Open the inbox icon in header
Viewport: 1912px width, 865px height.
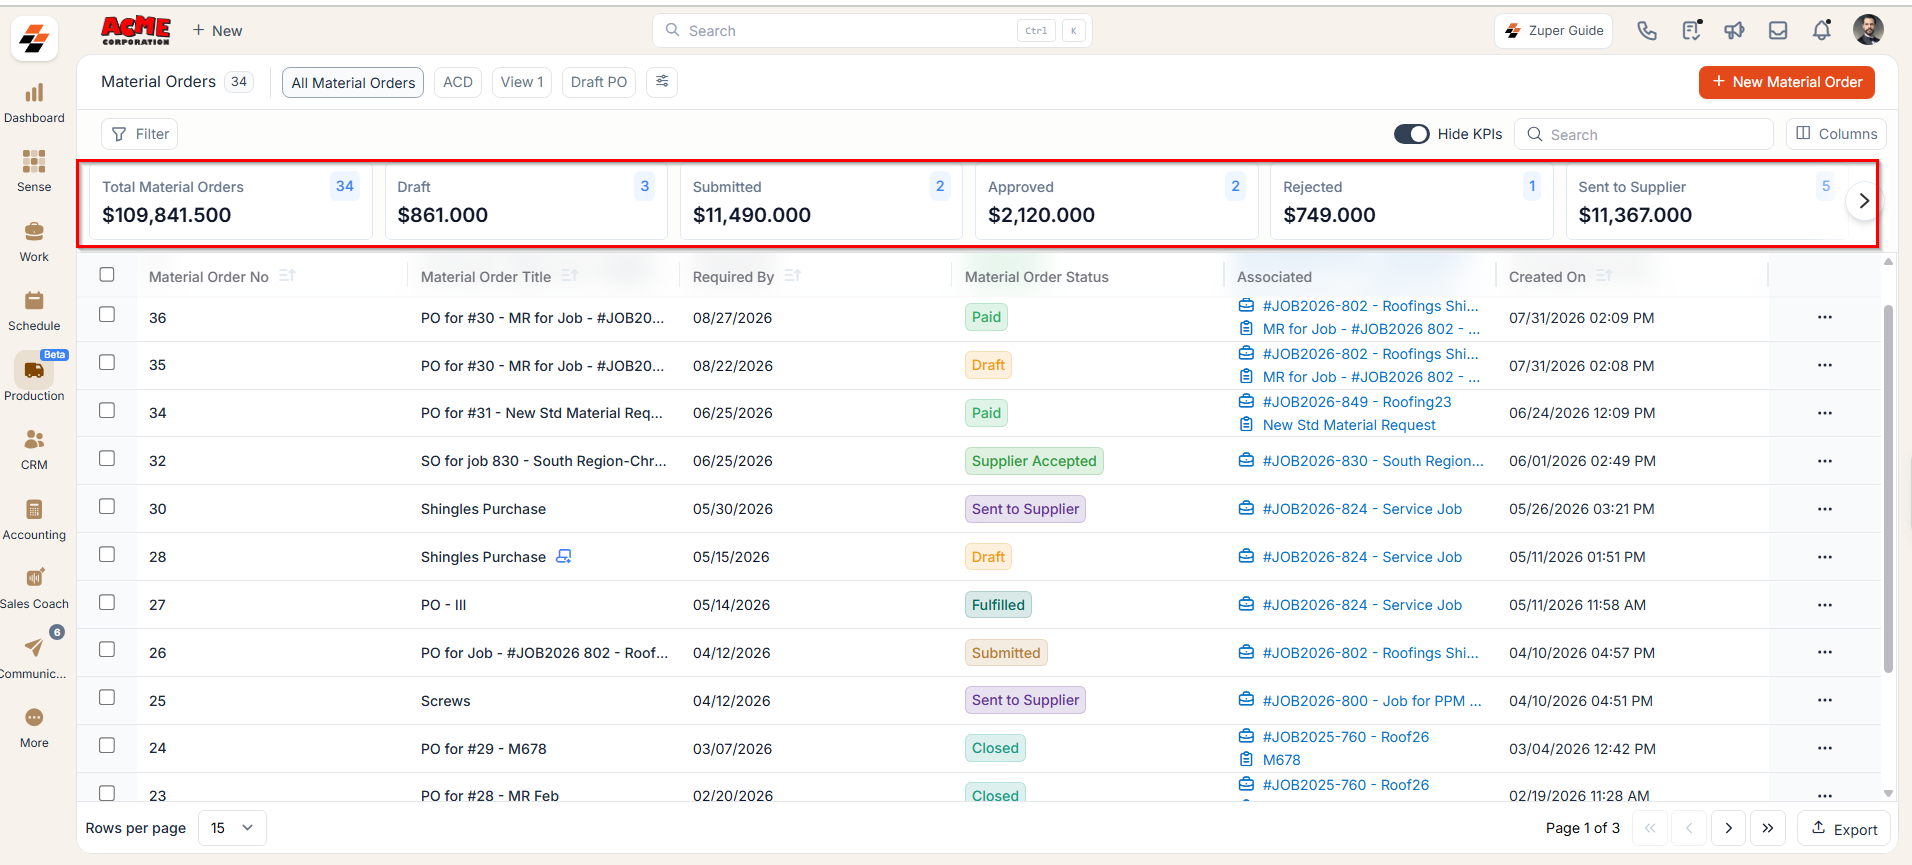click(x=1778, y=31)
